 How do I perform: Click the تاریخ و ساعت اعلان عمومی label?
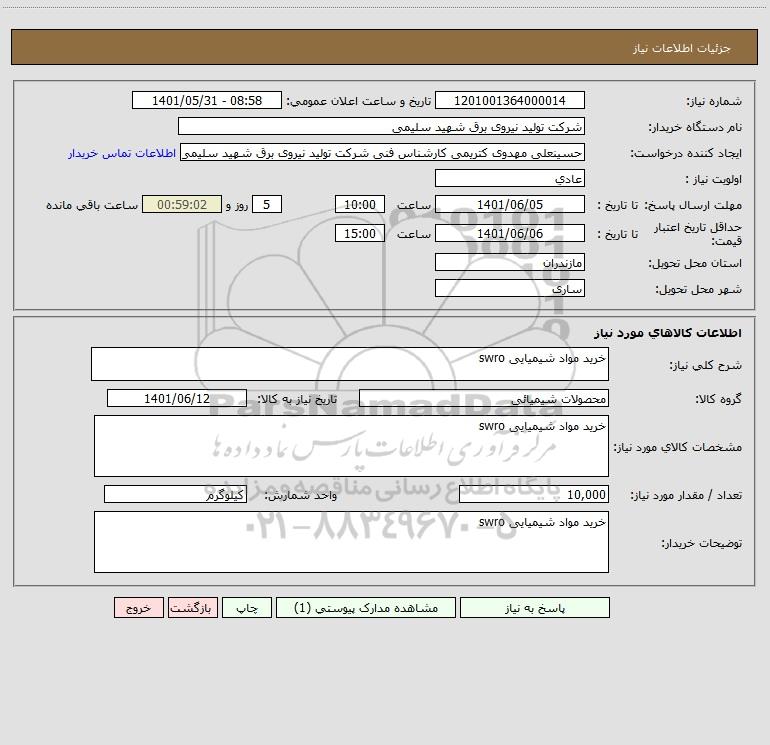coord(358,101)
